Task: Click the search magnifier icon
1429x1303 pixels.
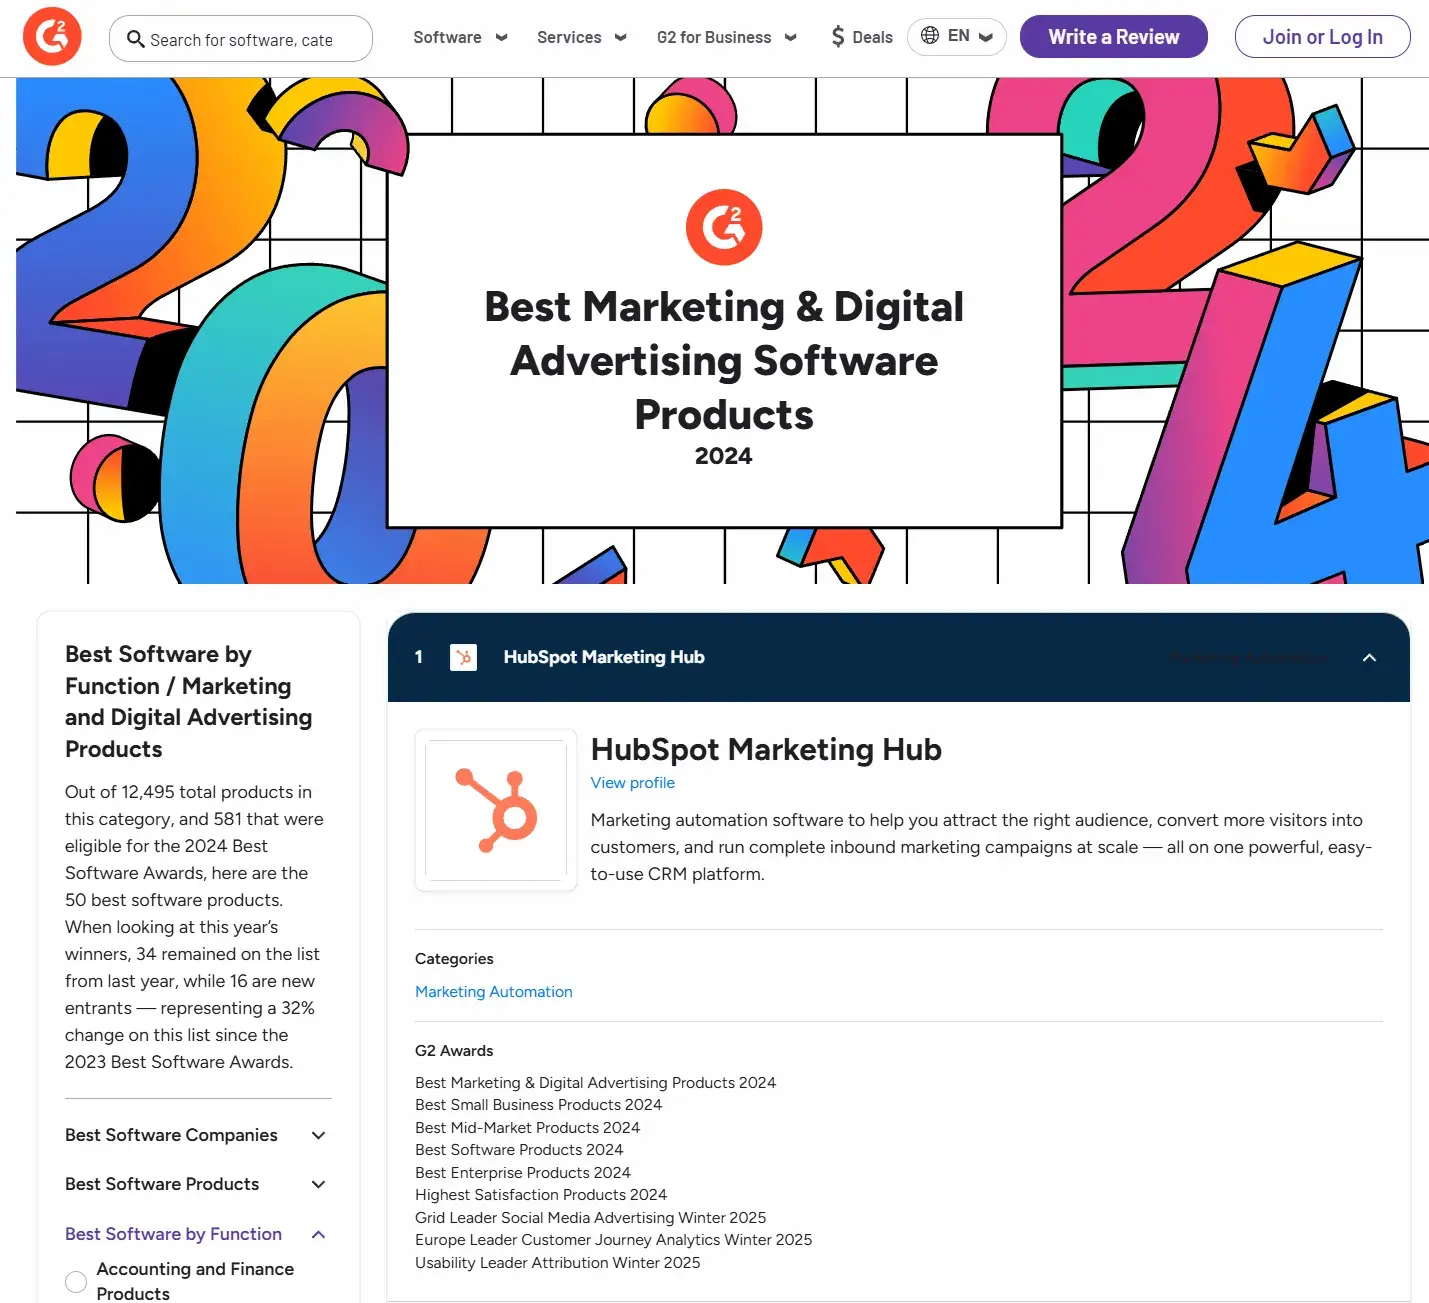Action: (135, 39)
